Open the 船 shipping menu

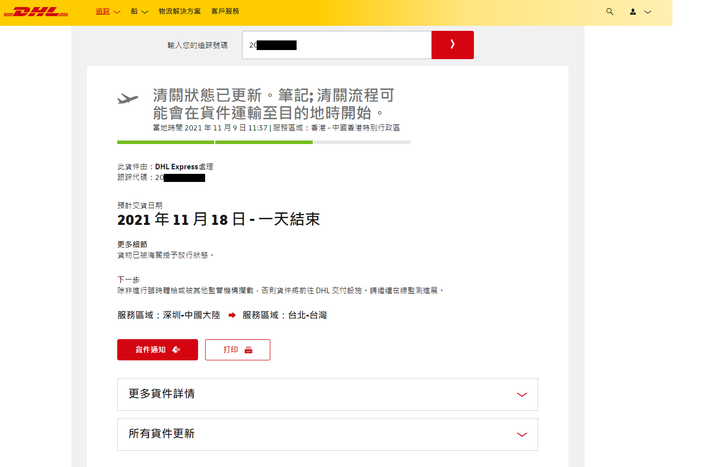[139, 11]
